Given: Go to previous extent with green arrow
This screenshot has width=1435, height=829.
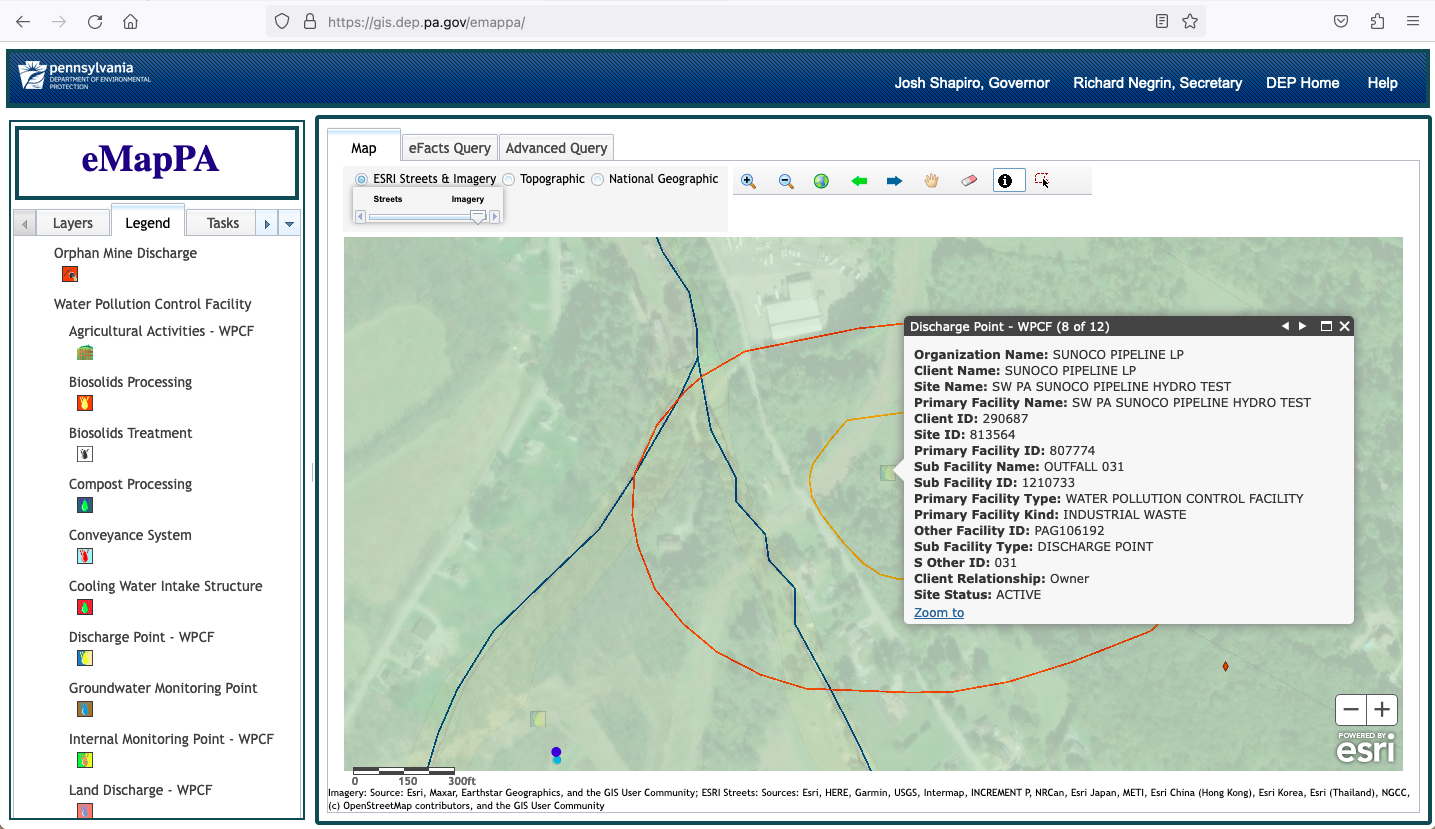Looking at the screenshot, I should point(858,181).
